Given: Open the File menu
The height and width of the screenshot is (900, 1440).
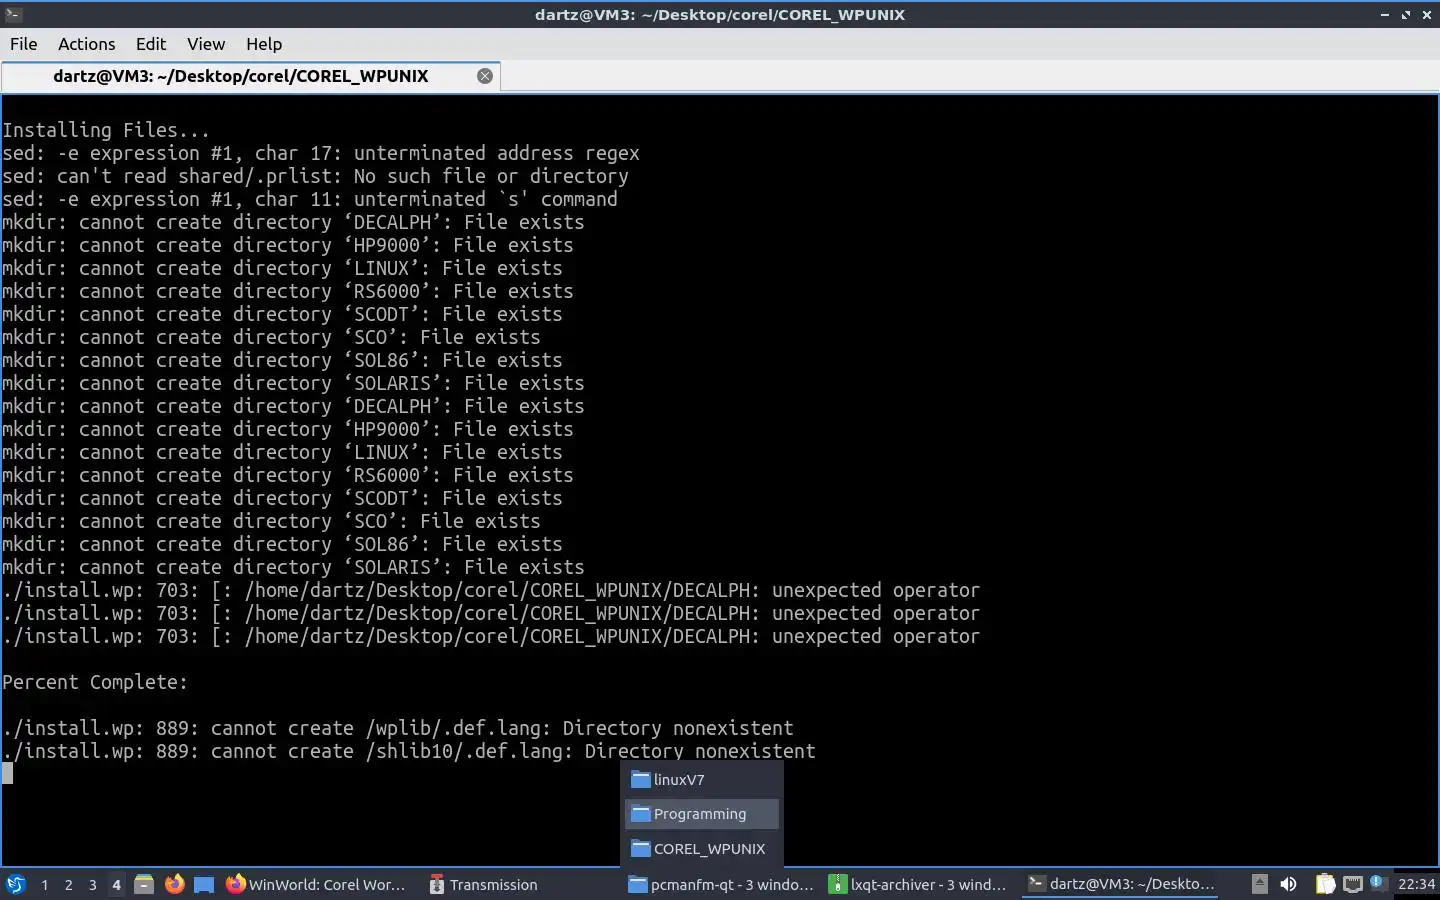Looking at the screenshot, I should pos(23,44).
